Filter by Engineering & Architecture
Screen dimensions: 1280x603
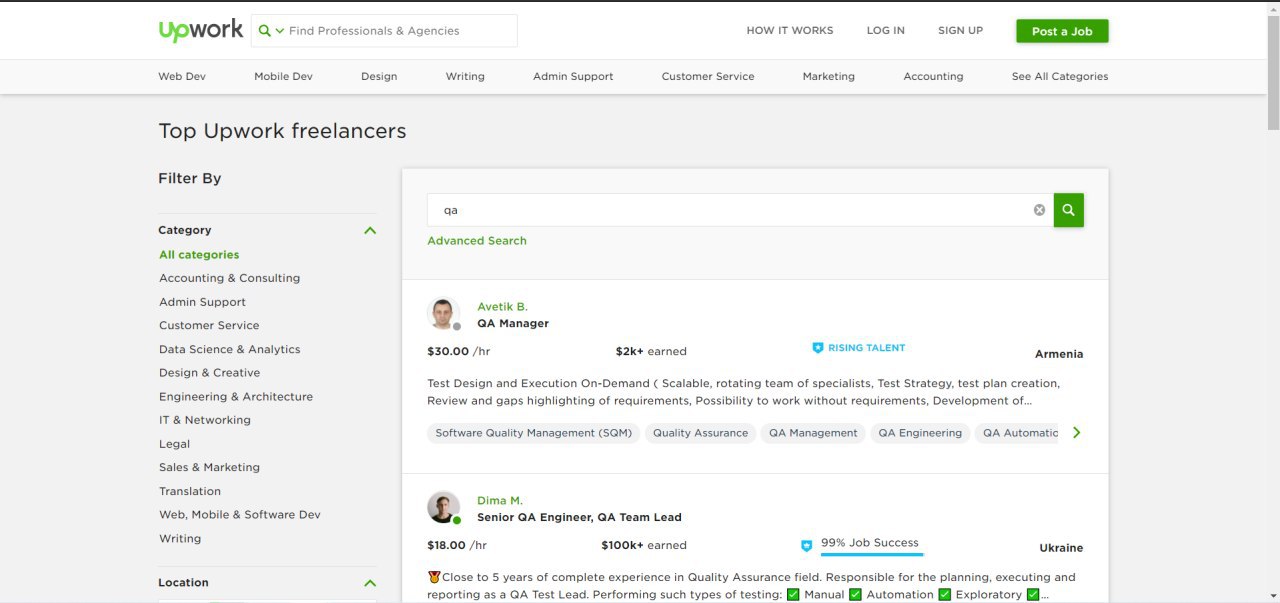click(x=236, y=396)
